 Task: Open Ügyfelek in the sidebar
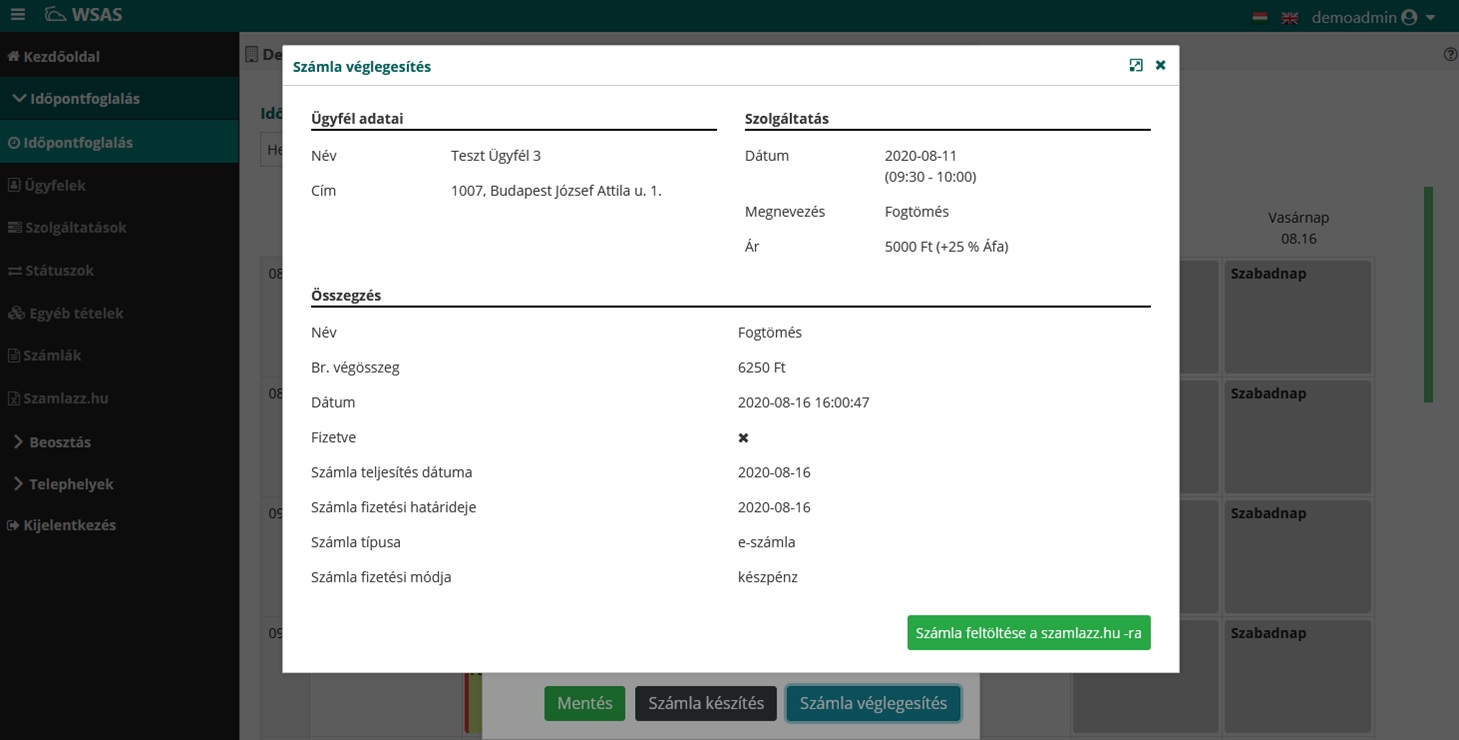[x=47, y=185]
